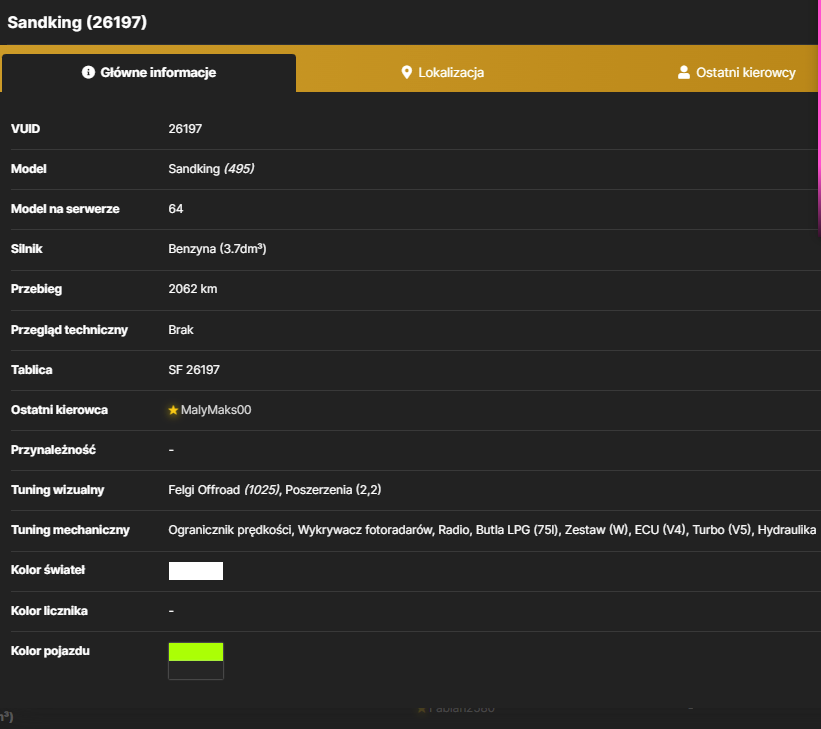Select the lime green Kolor pojazdu swatch
Viewport: 821px width, 729px height.
[196, 652]
